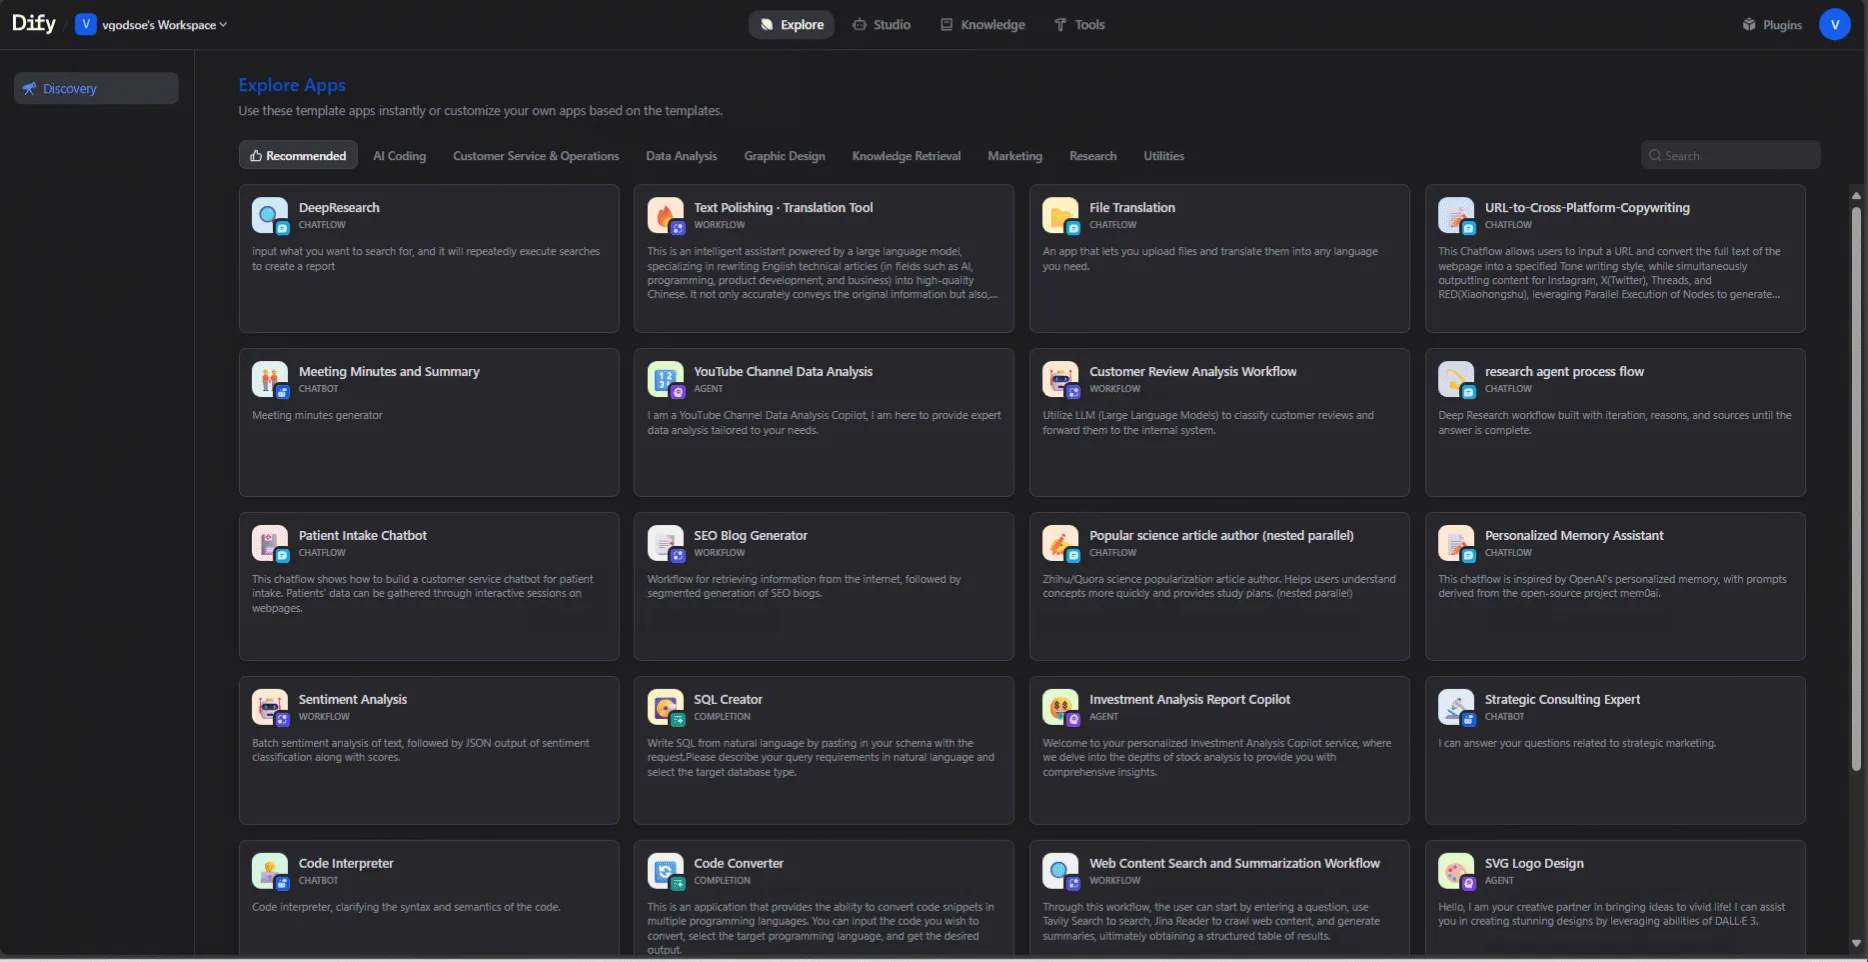Open the Sentiment Analysis template card
The width and height of the screenshot is (1868, 962).
click(428, 750)
